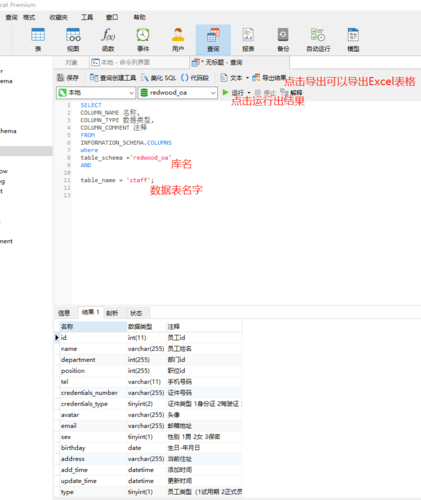Click the 名称 column header
Image resolution: width=421 pixels, height=500 pixels.
93,327
